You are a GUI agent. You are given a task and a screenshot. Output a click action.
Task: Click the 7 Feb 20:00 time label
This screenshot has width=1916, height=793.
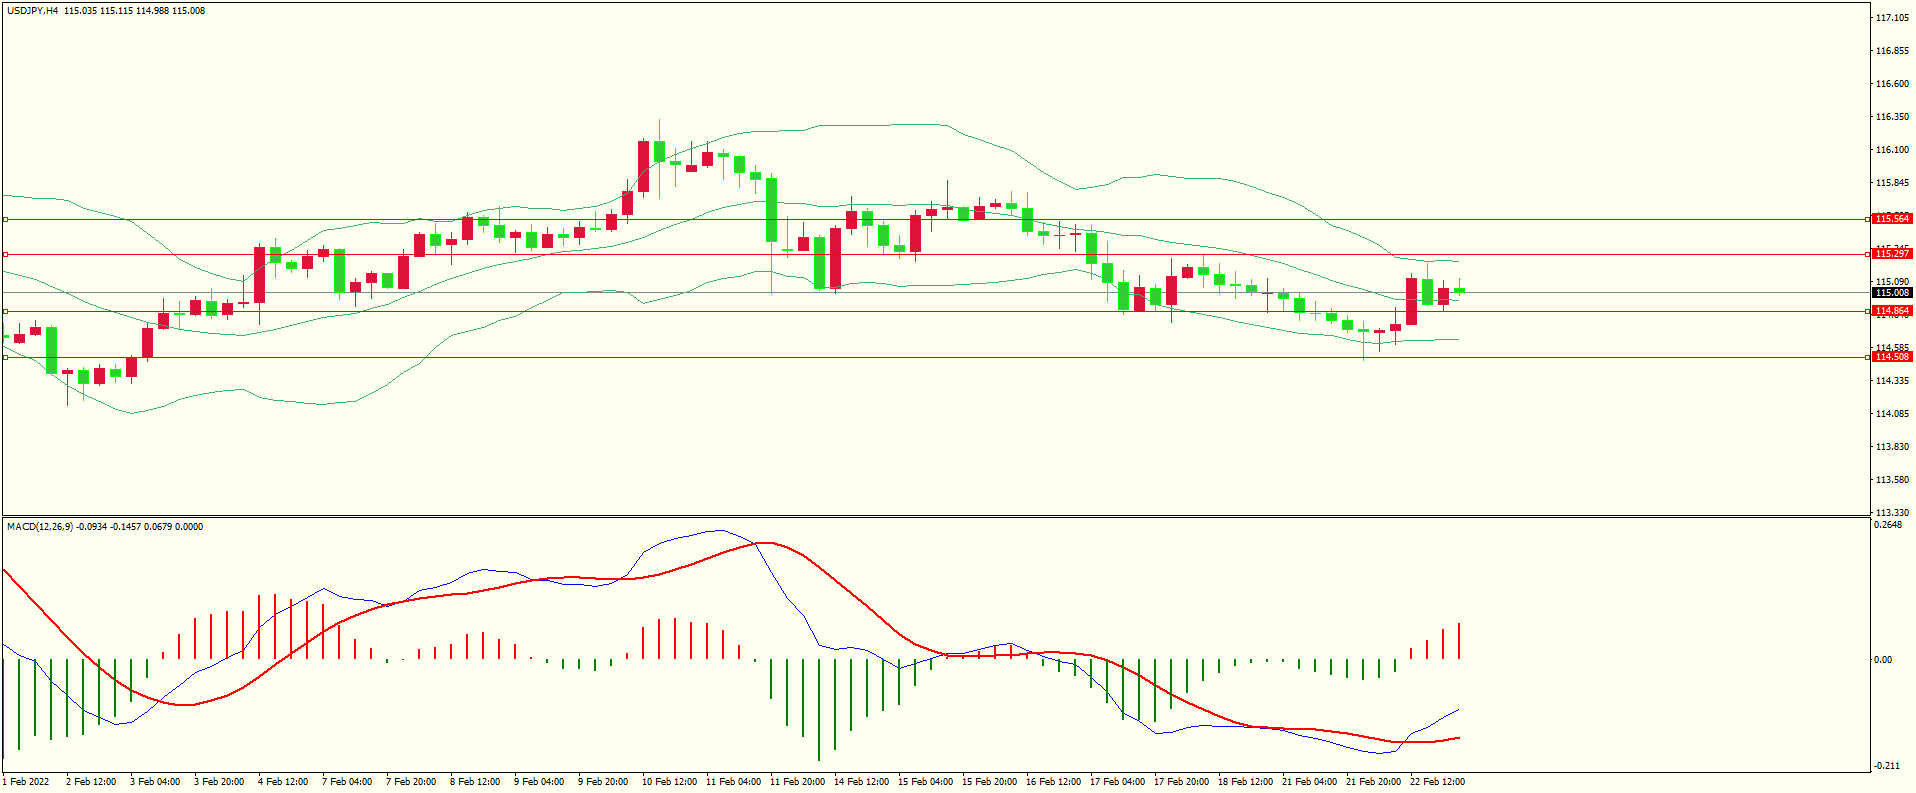coord(411,782)
